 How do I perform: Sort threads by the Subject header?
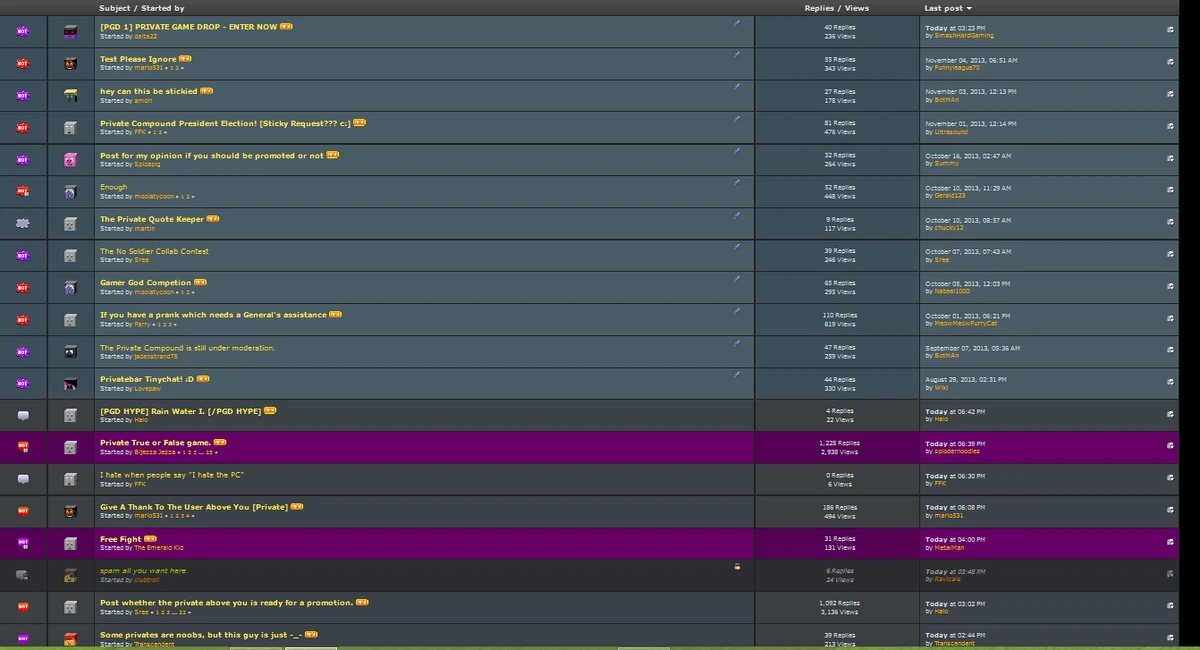coord(114,8)
